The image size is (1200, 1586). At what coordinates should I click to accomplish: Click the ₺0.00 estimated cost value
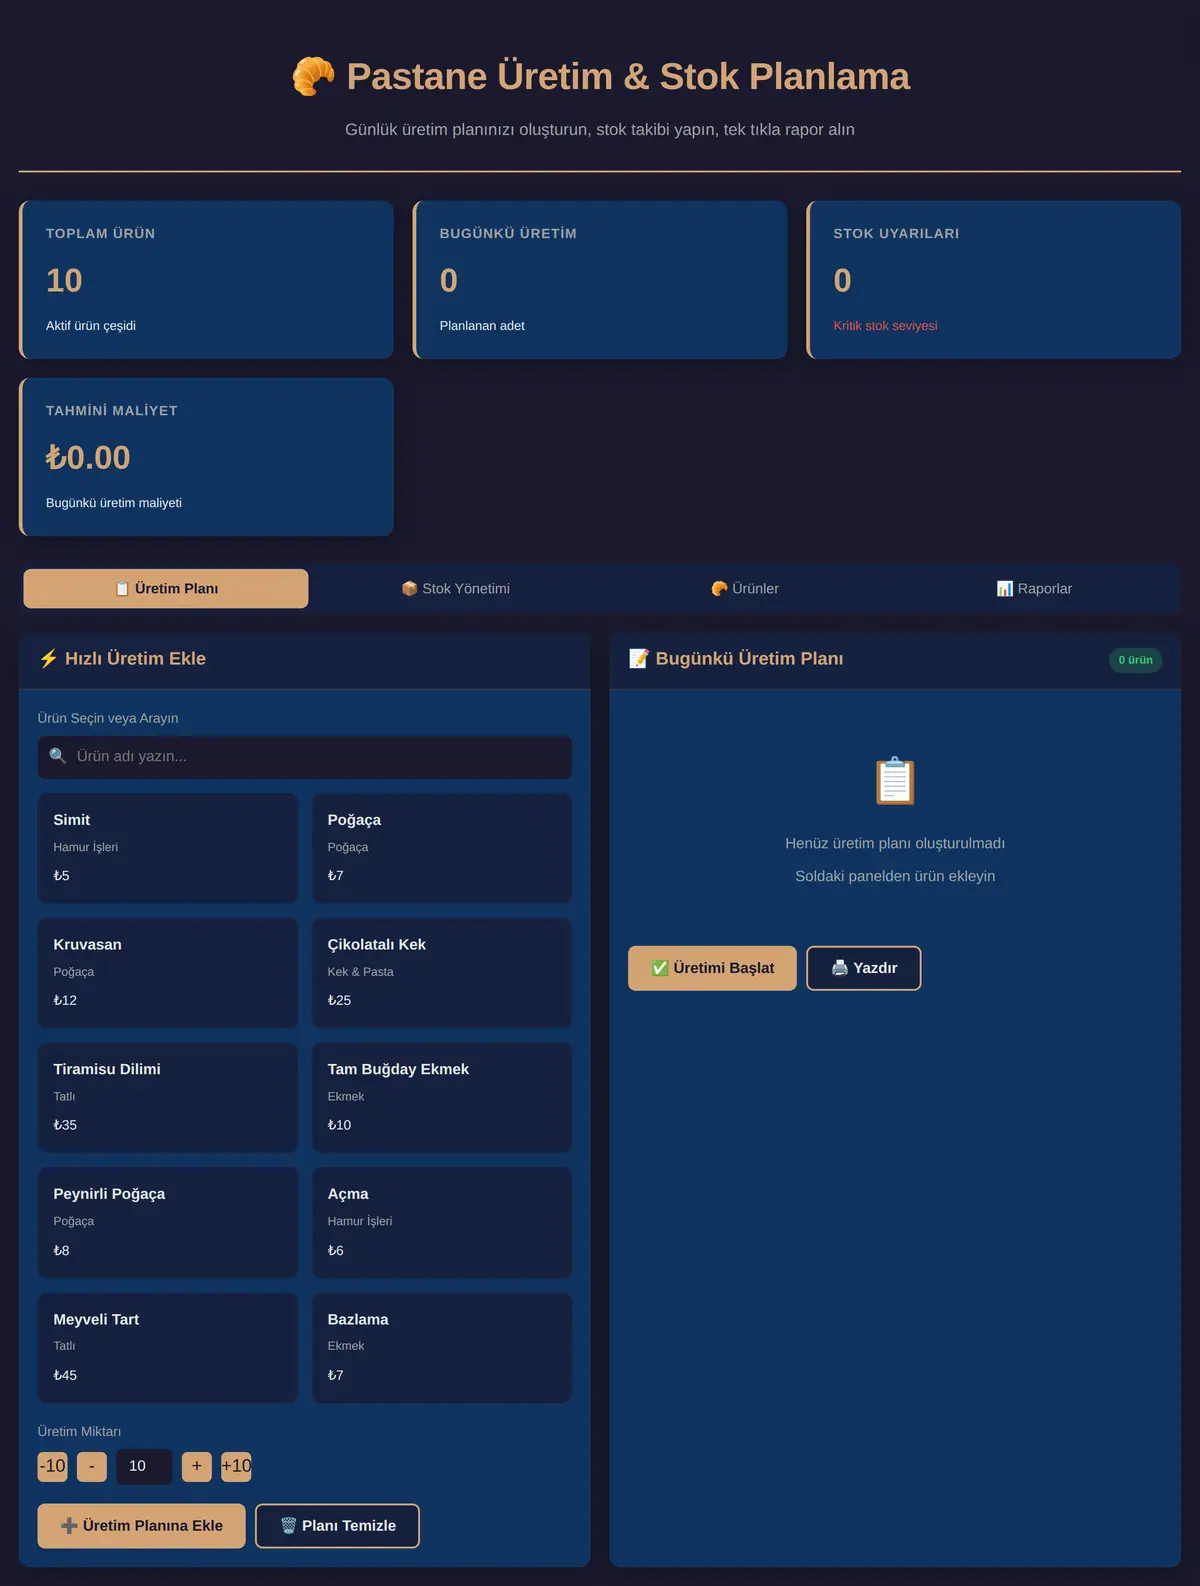tap(88, 458)
